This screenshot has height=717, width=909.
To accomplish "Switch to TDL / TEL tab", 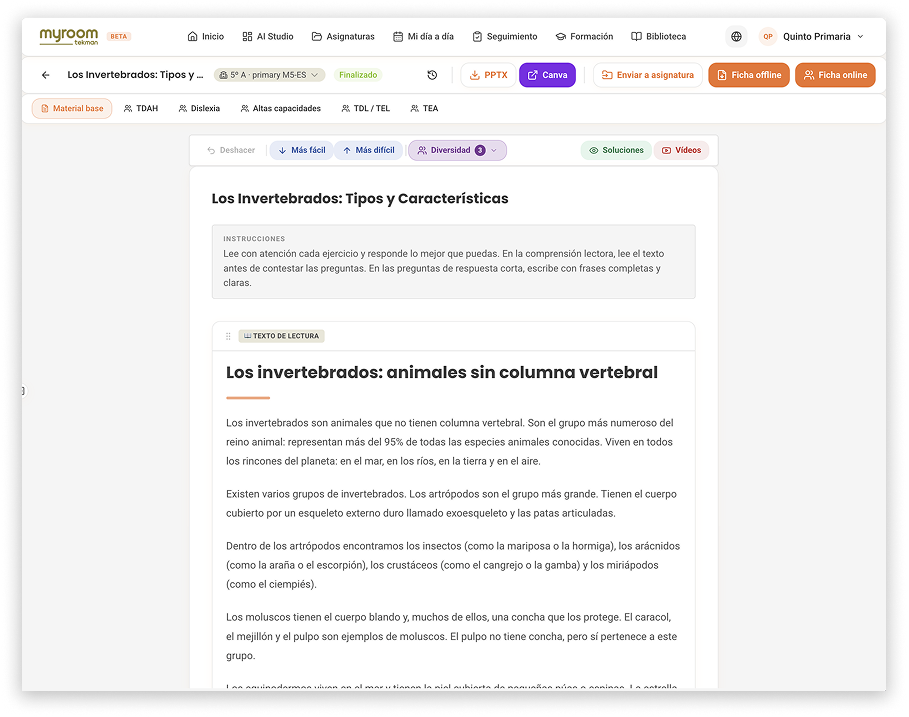I will pos(365,108).
